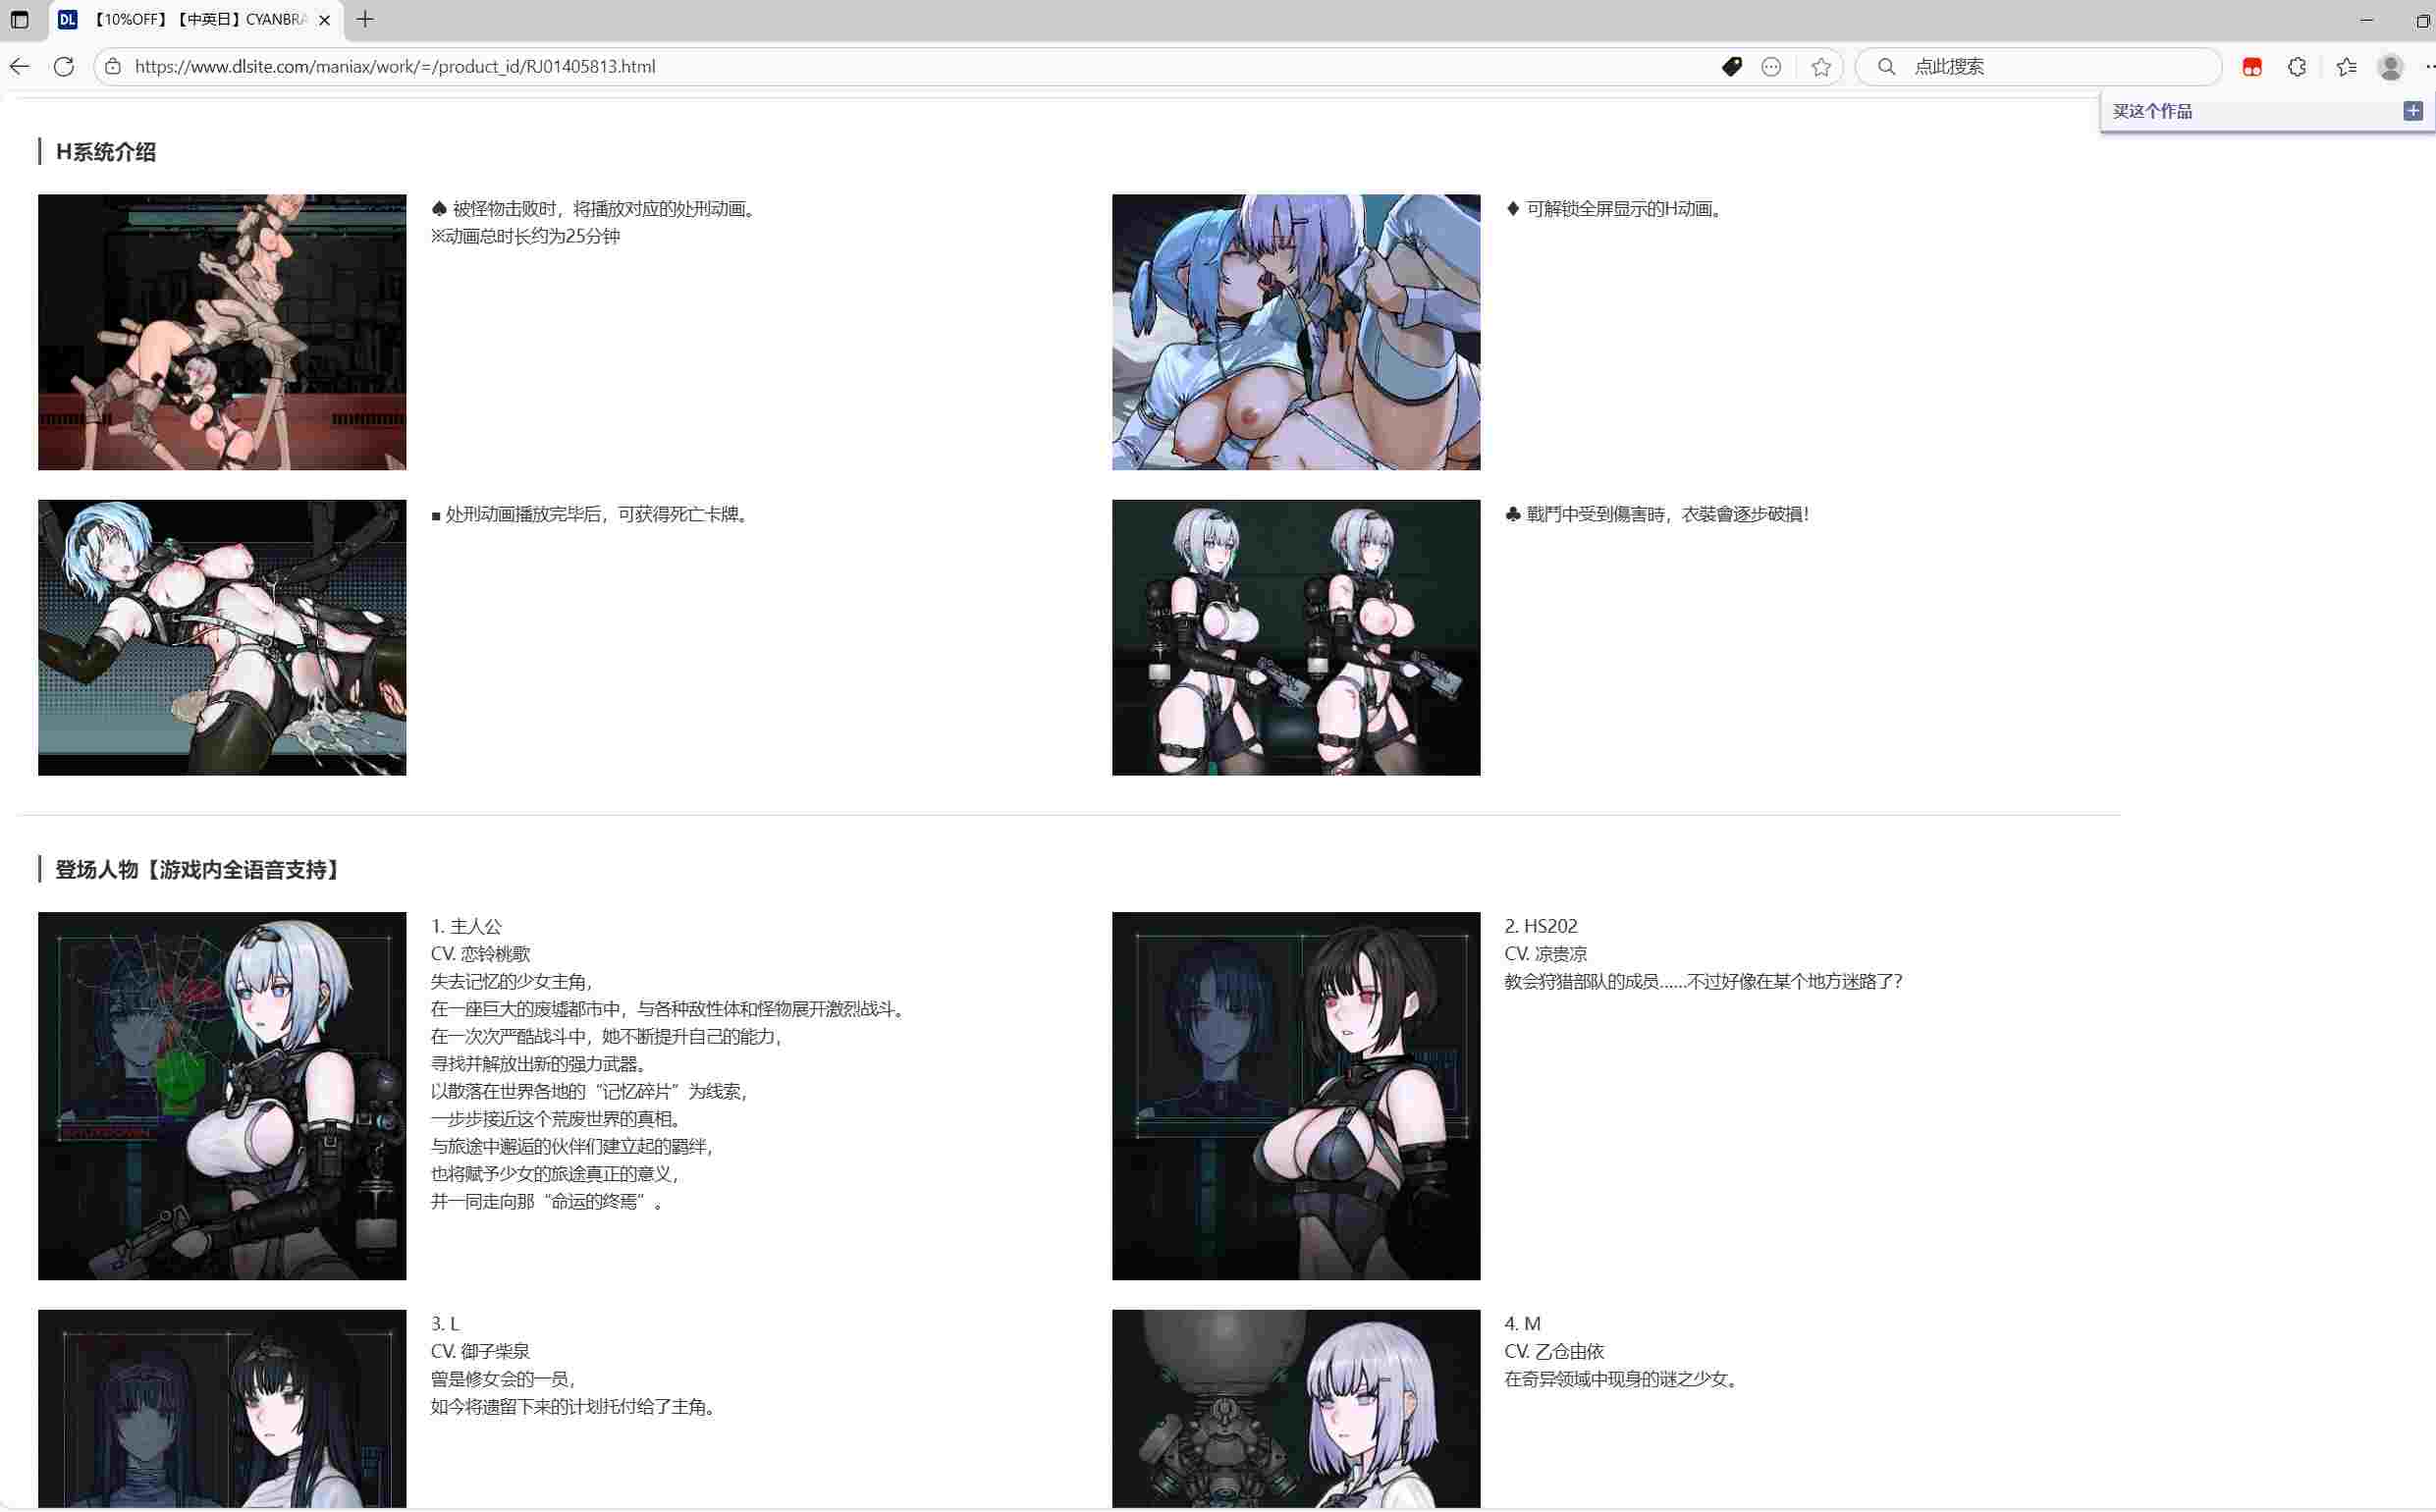The image size is (2436, 1512).
Task: Click the 买这个作品 label
Action: pyautogui.click(x=2152, y=111)
